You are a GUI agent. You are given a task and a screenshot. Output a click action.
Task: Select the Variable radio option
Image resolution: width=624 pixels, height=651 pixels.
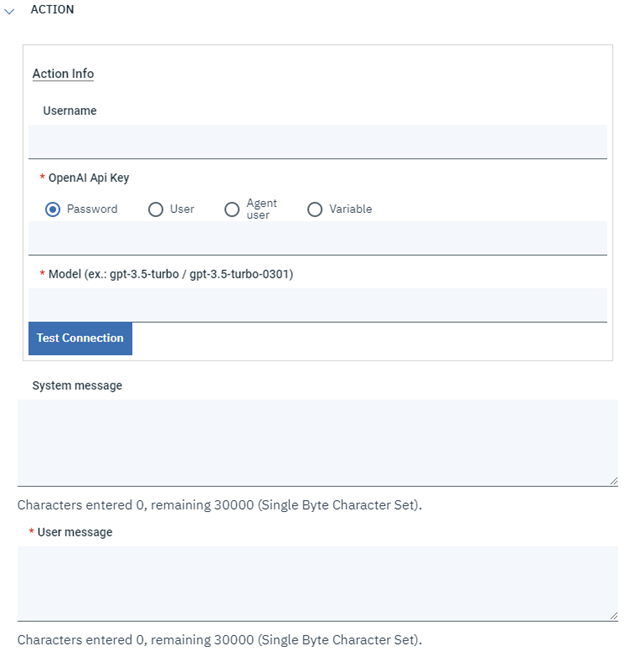click(x=315, y=210)
